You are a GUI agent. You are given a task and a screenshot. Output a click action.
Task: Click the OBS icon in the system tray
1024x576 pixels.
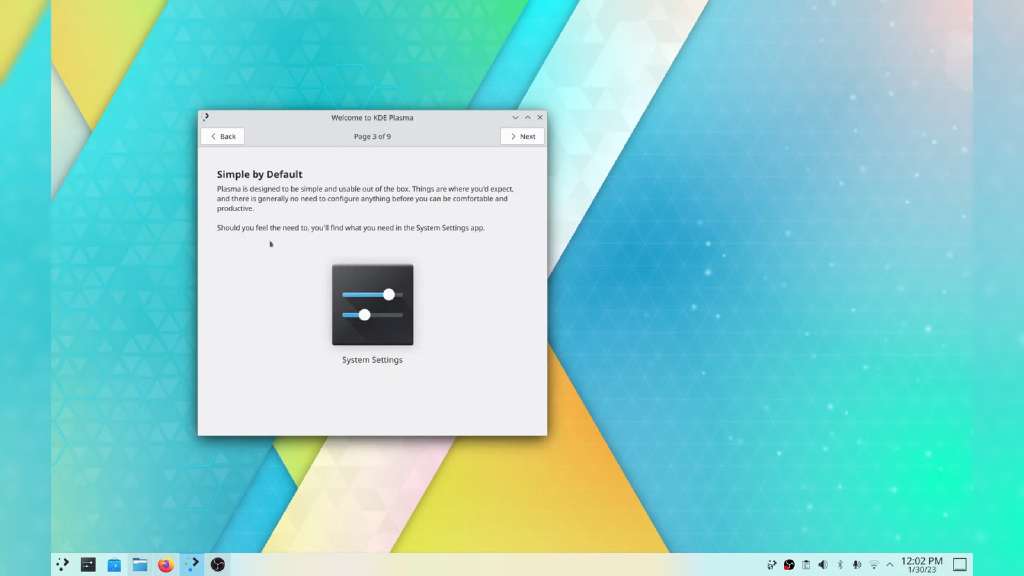click(x=789, y=564)
